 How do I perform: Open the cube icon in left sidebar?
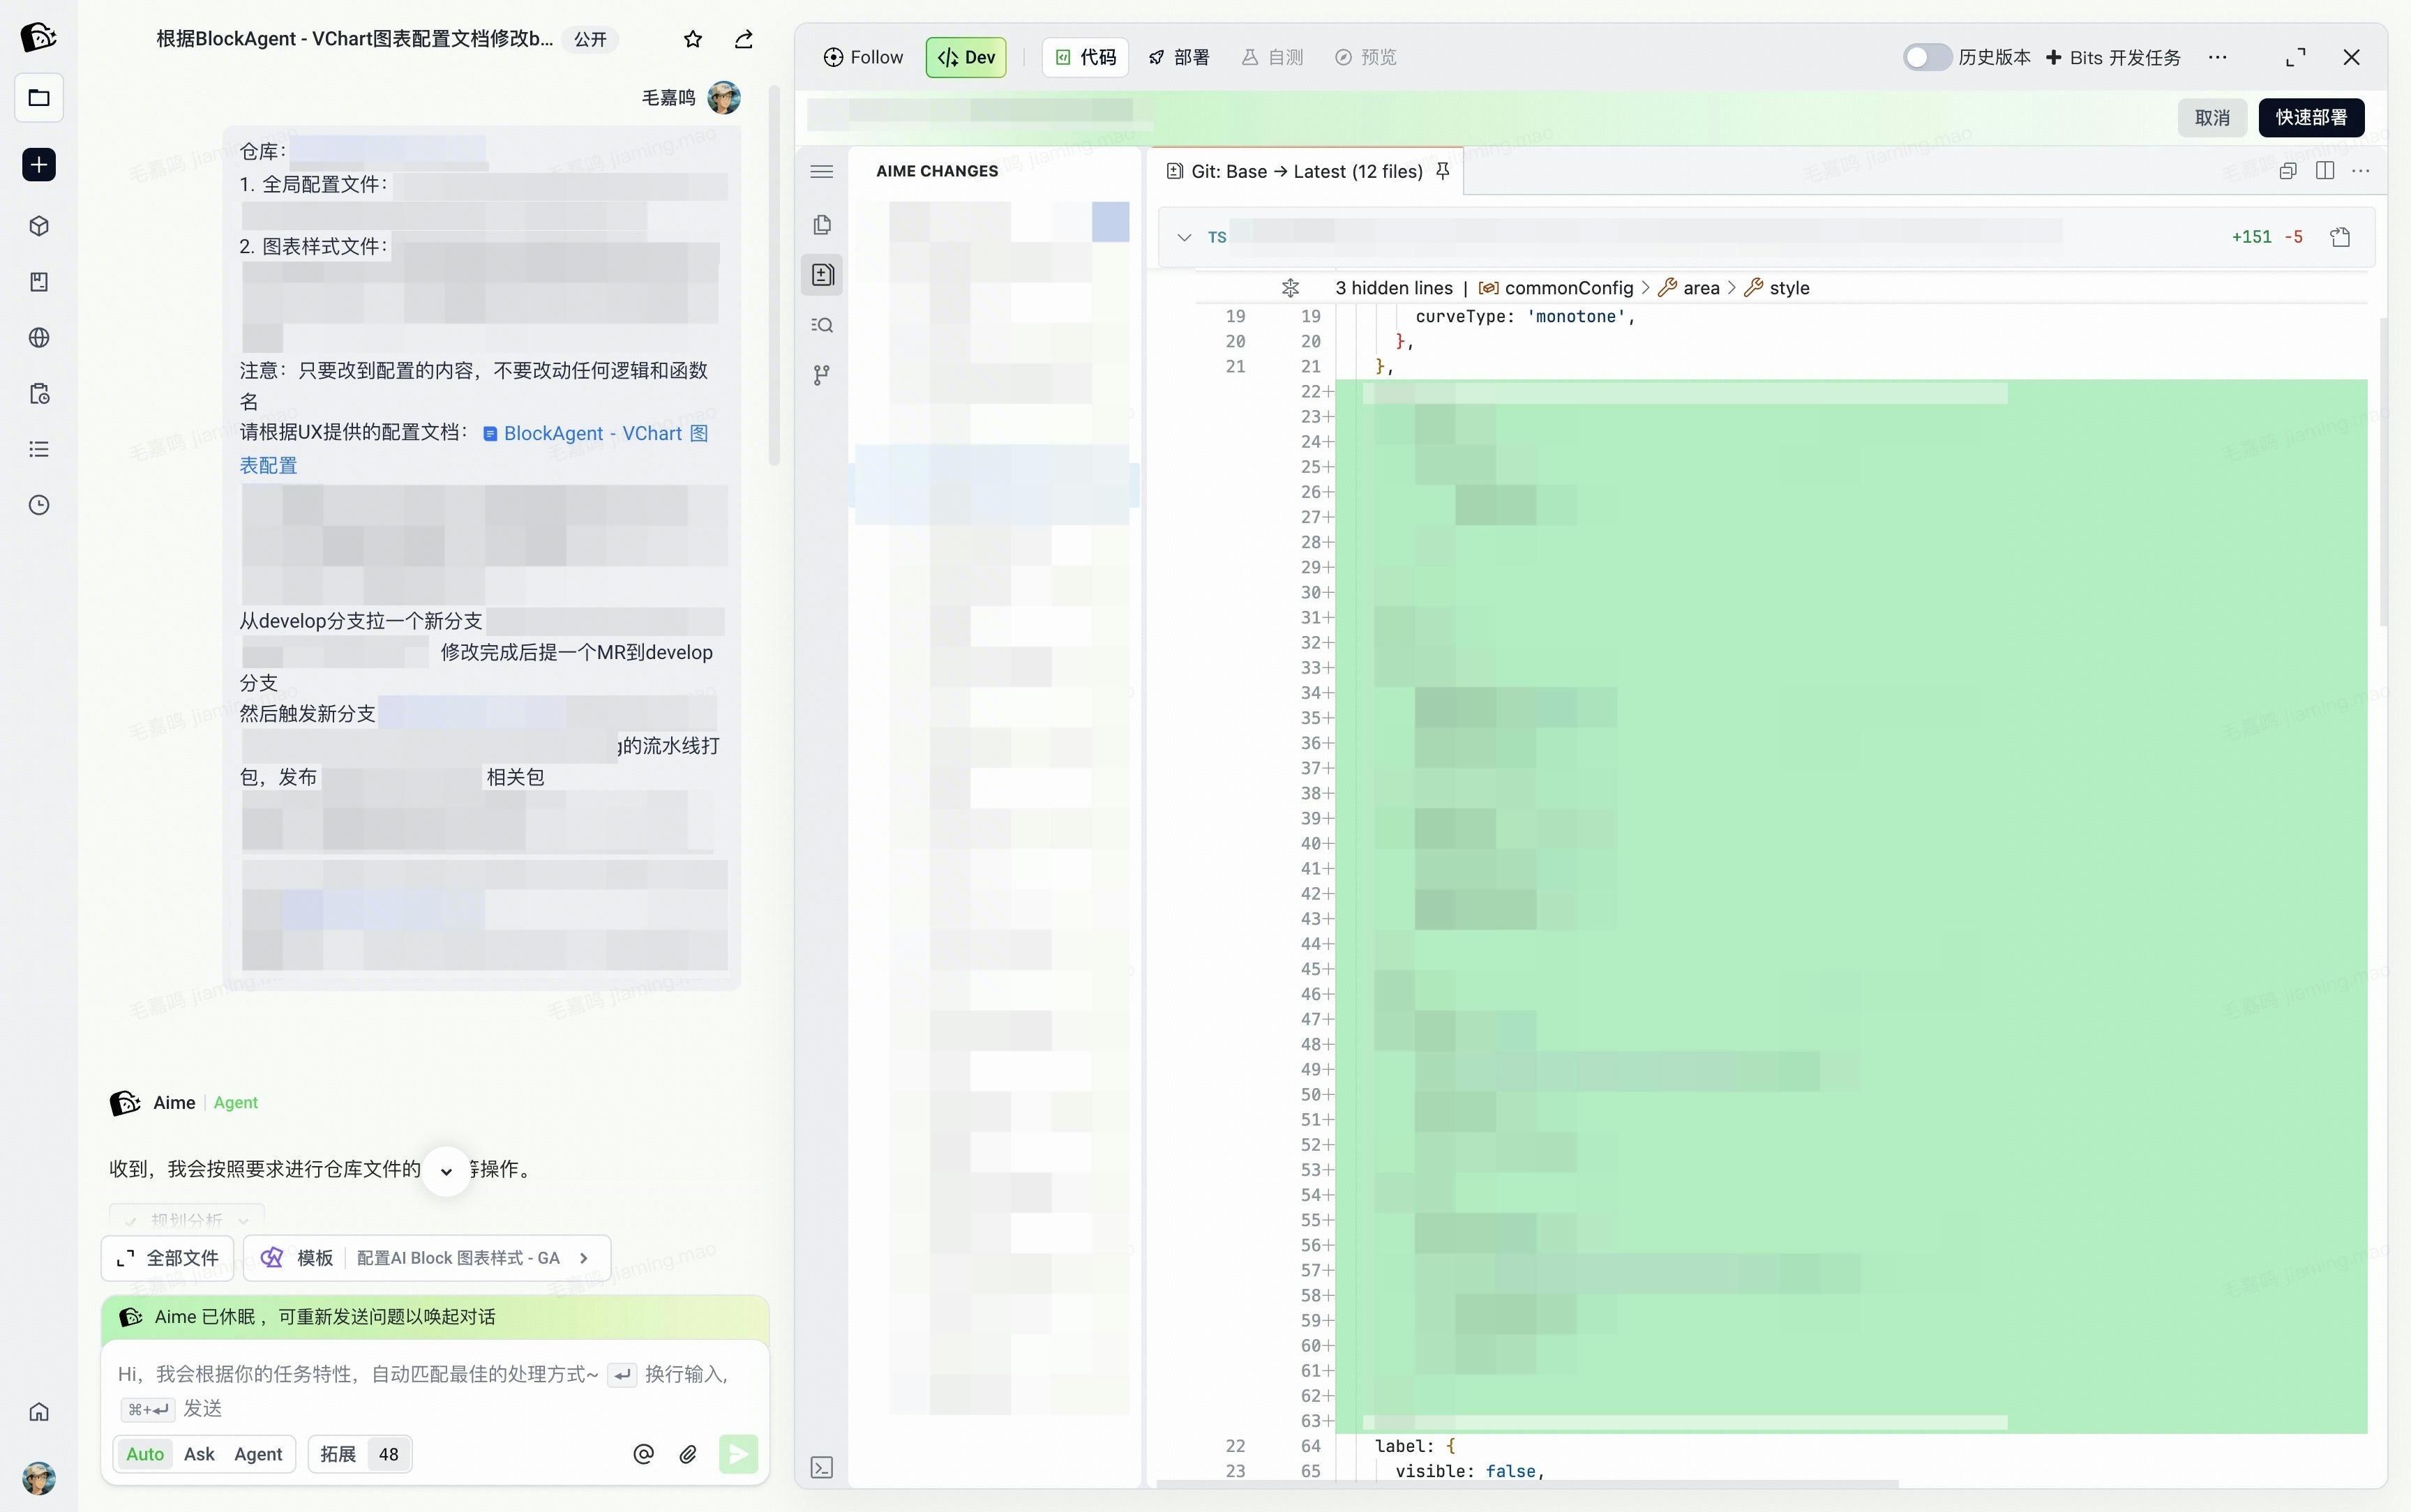click(39, 226)
